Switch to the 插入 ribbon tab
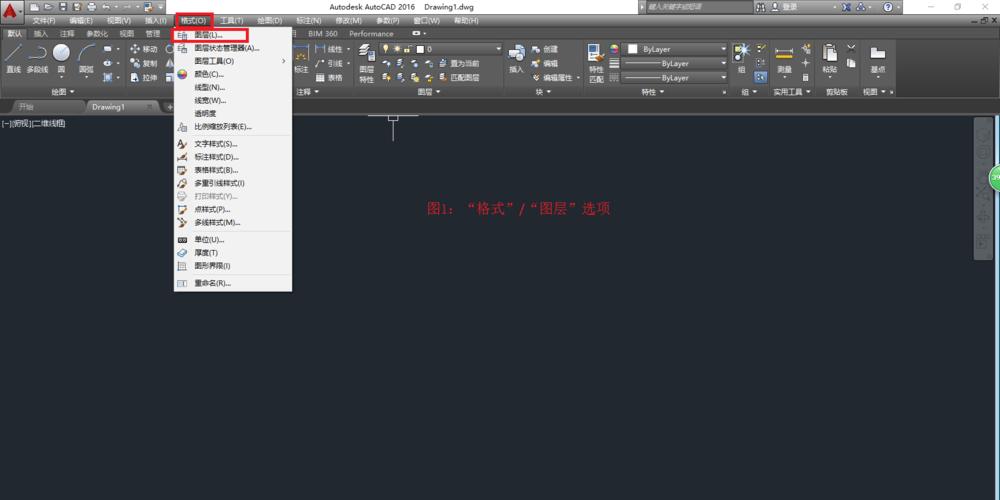Image resolution: width=1000 pixels, height=500 pixels. pyautogui.click(x=40, y=34)
